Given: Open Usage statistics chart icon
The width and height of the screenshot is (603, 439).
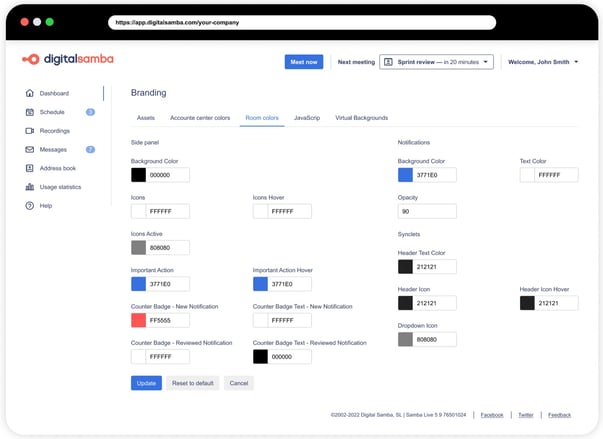Looking at the screenshot, I should pyautogui.click(x=30, y=187).
